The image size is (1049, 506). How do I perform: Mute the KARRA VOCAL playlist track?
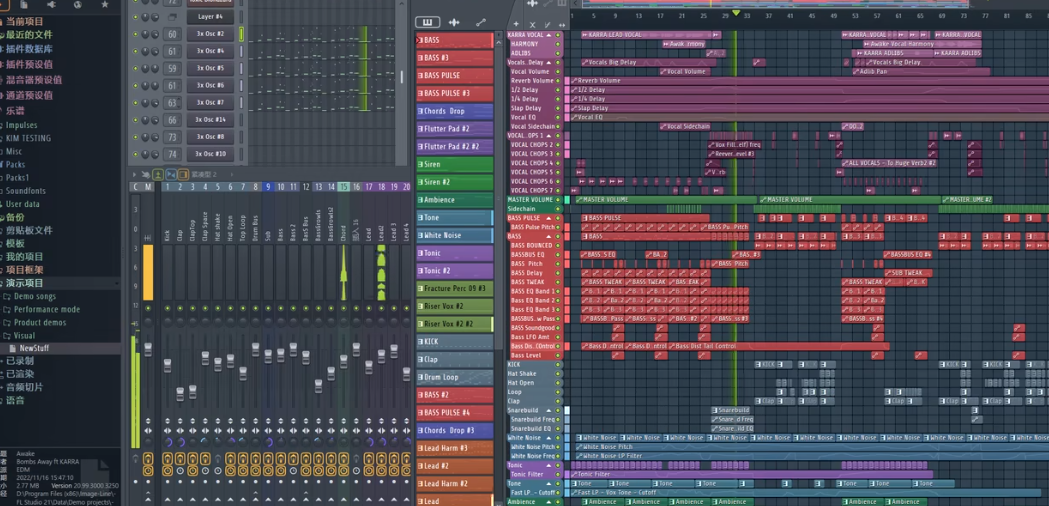click(558, 35)
